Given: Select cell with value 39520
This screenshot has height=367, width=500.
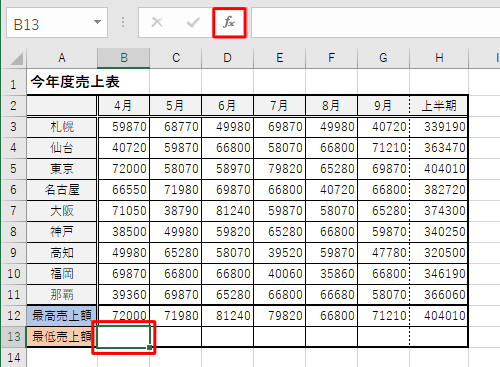Looking at the screenshot, I should (x=280, y=253).
